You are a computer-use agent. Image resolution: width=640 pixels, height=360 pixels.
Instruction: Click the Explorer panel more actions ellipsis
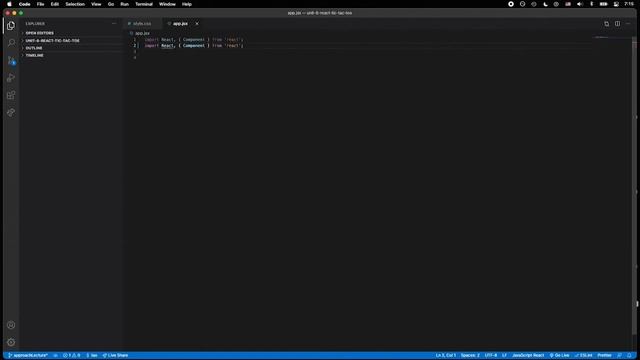114,24
